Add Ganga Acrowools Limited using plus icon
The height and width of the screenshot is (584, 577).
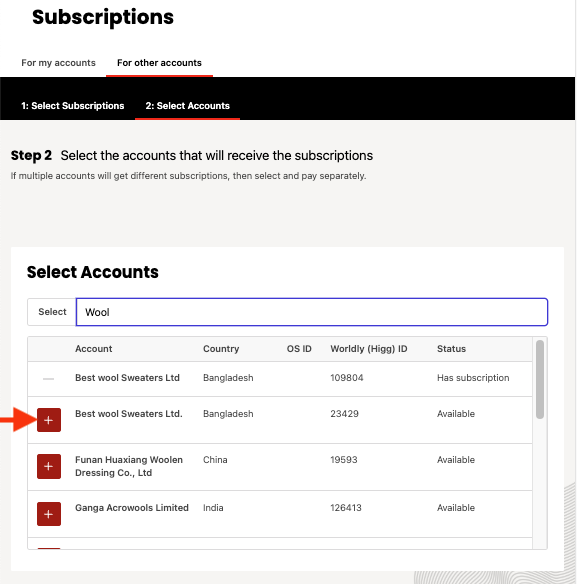pos(49,514)
